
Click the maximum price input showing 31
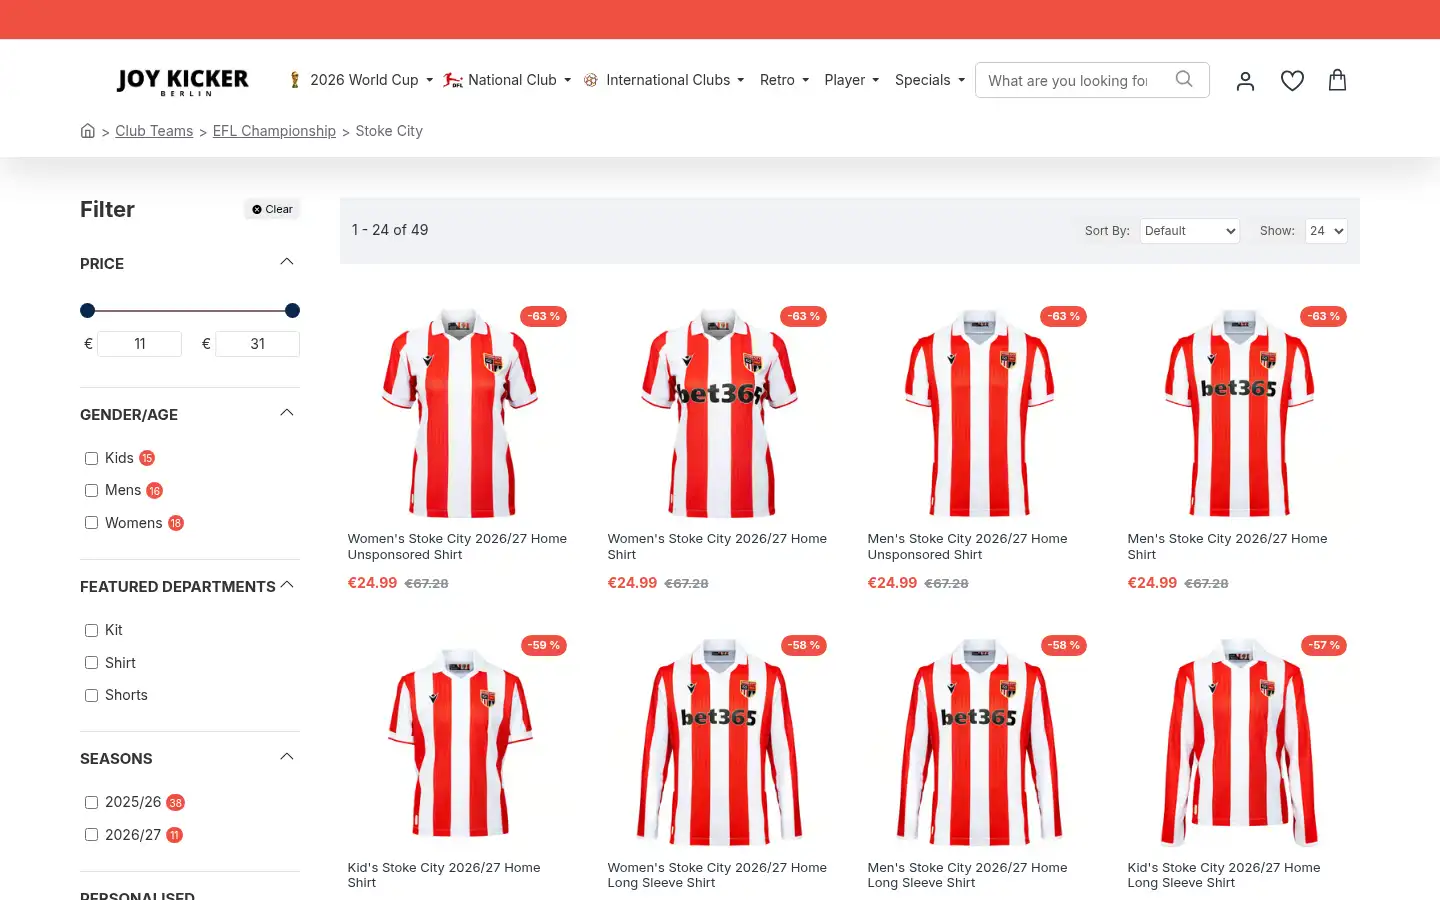258,344
